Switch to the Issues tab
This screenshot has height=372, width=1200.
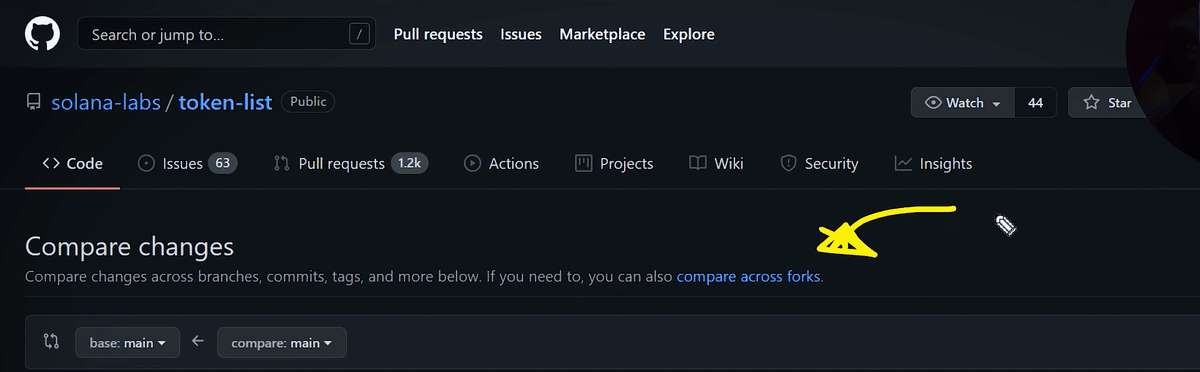point(187,163)
